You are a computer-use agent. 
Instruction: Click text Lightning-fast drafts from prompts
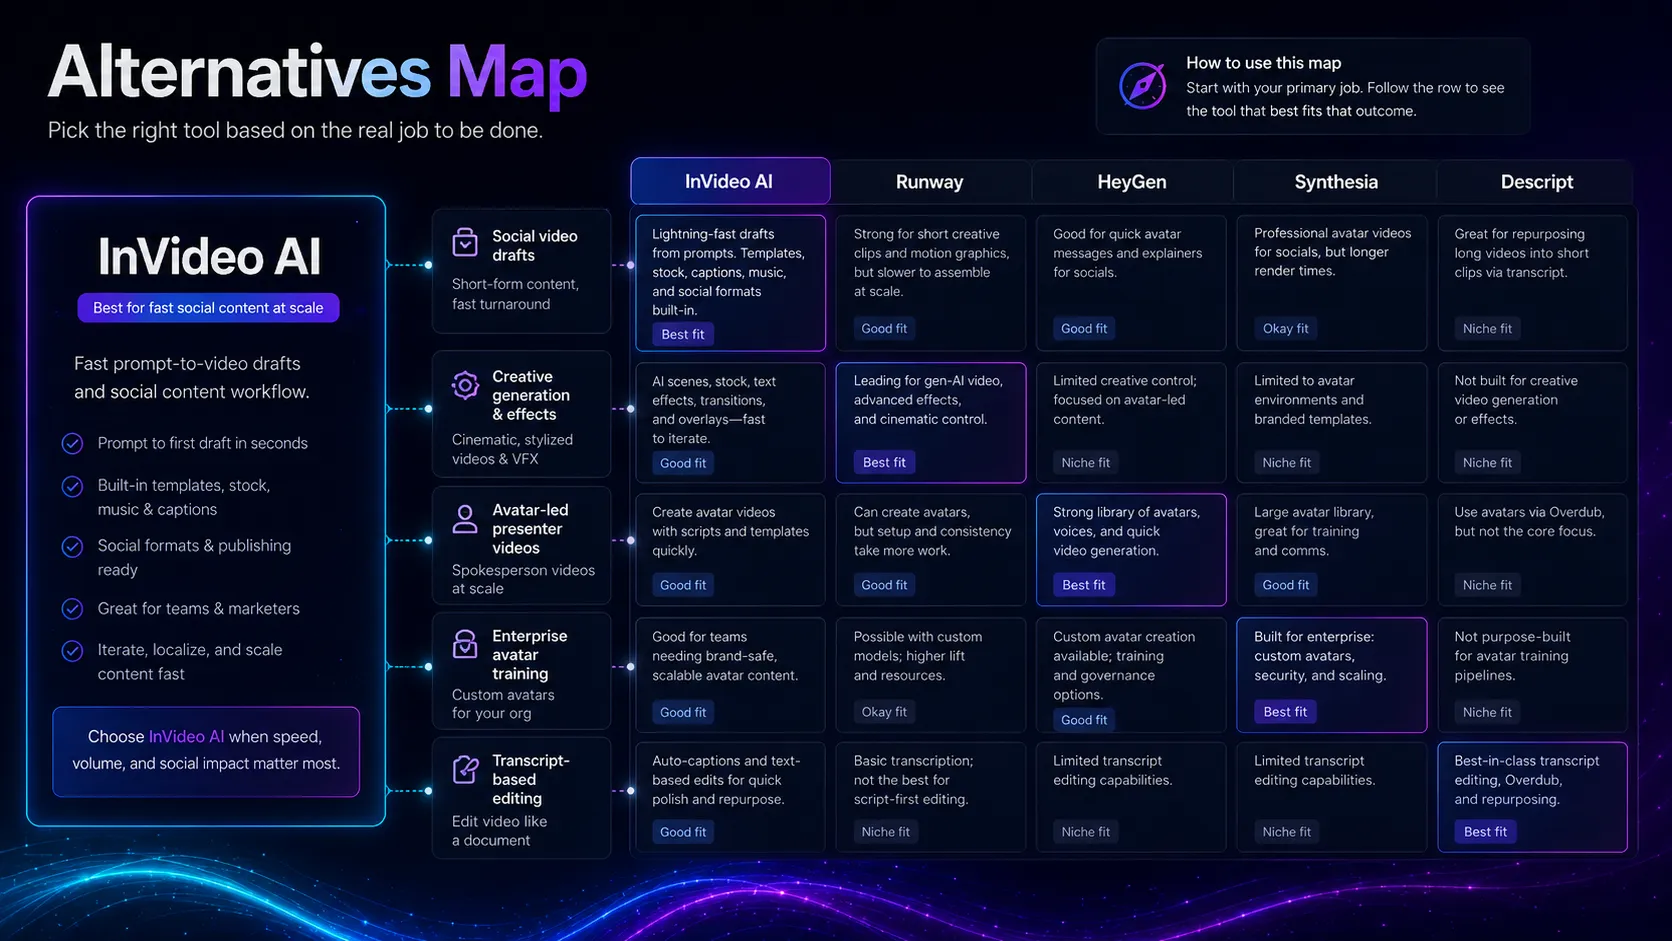tap(728, 272)
